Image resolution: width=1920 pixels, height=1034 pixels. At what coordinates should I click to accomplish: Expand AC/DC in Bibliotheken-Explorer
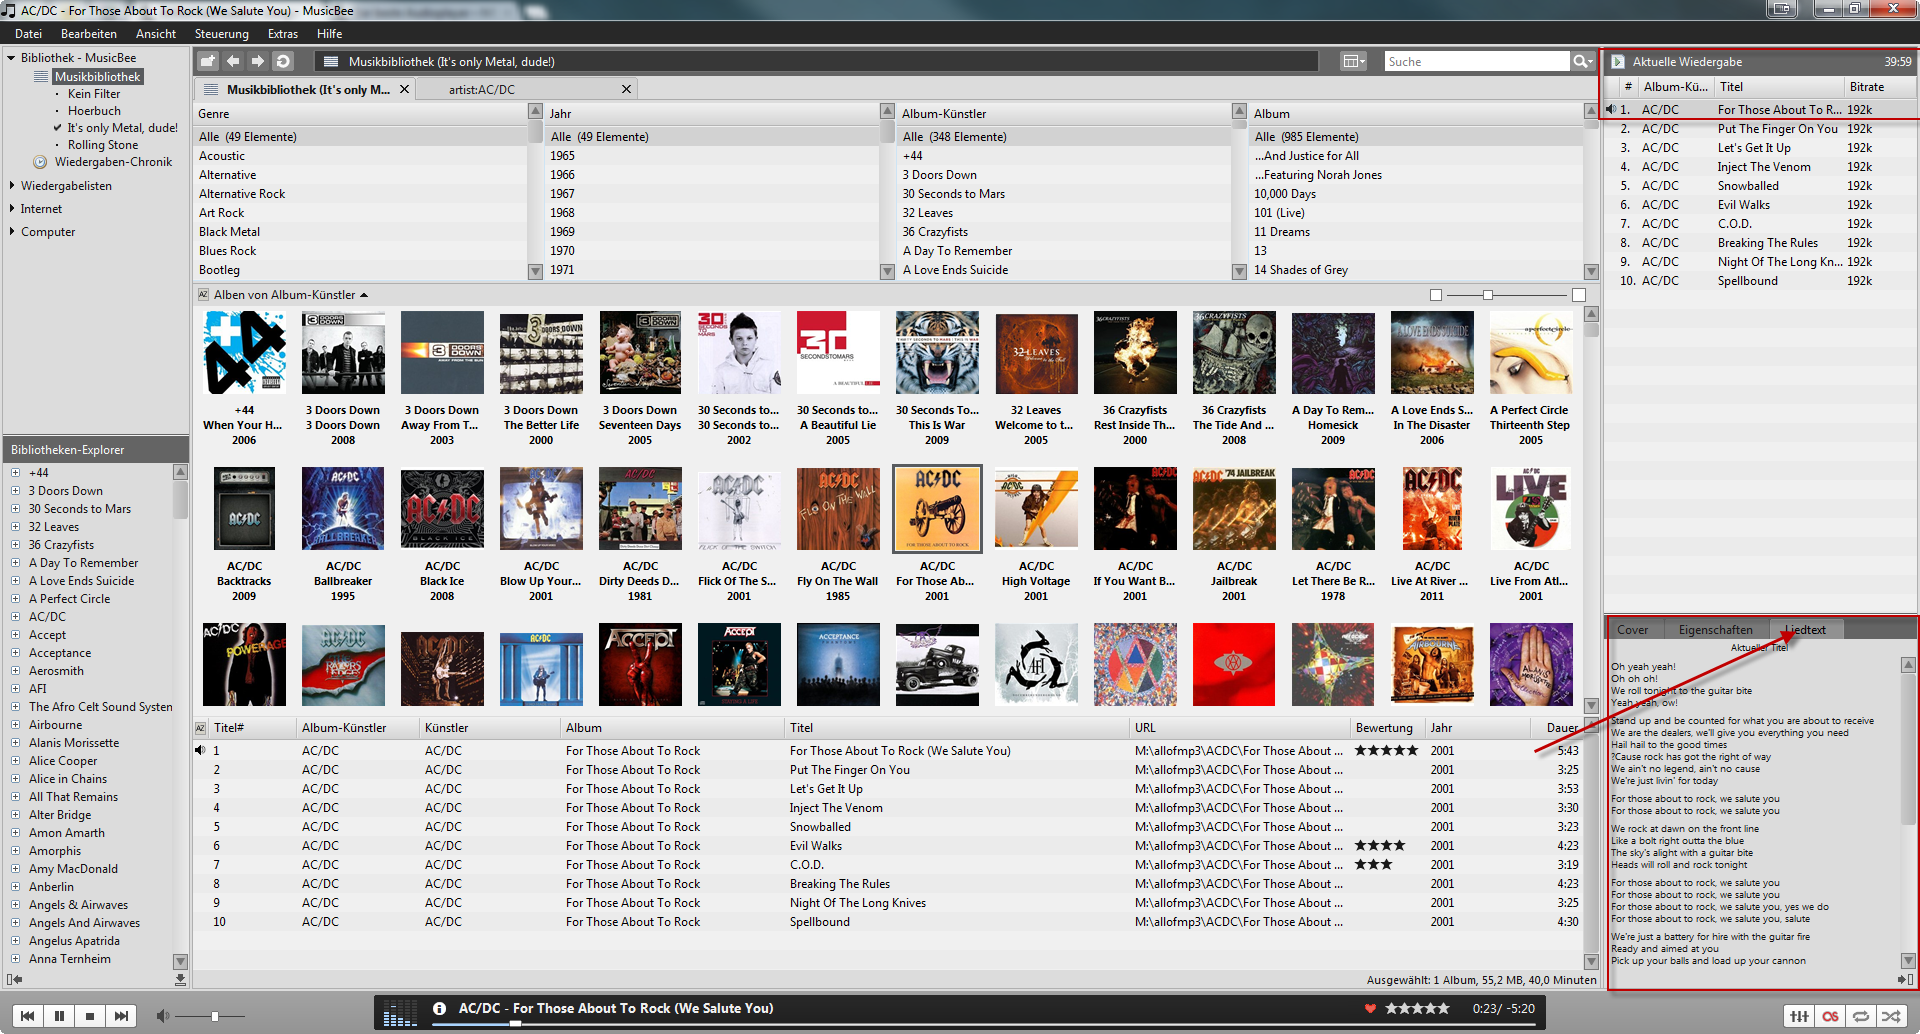(x=15, y=617)
